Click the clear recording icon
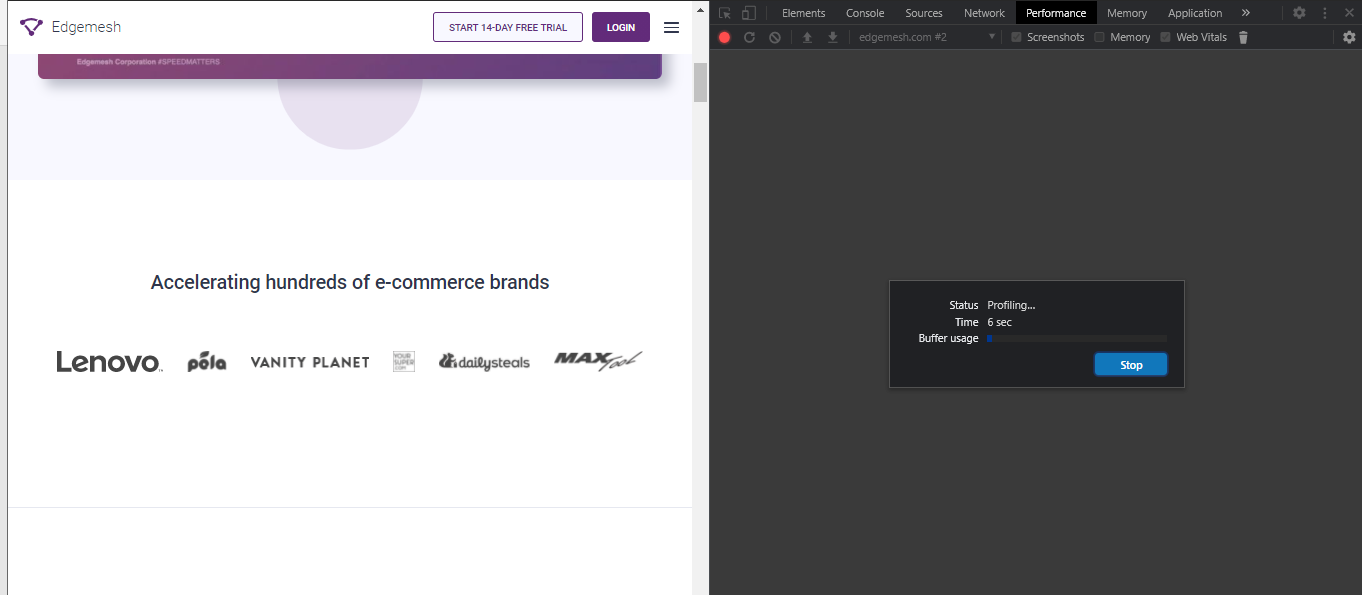This screenshot has height=595, width=1362. pos(775,37)
